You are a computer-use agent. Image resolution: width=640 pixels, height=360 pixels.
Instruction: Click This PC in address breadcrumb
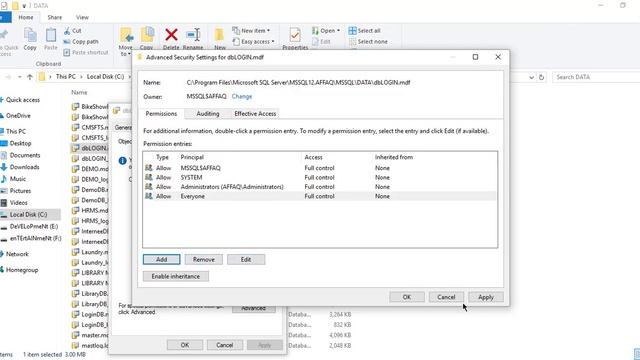point(65,76)
